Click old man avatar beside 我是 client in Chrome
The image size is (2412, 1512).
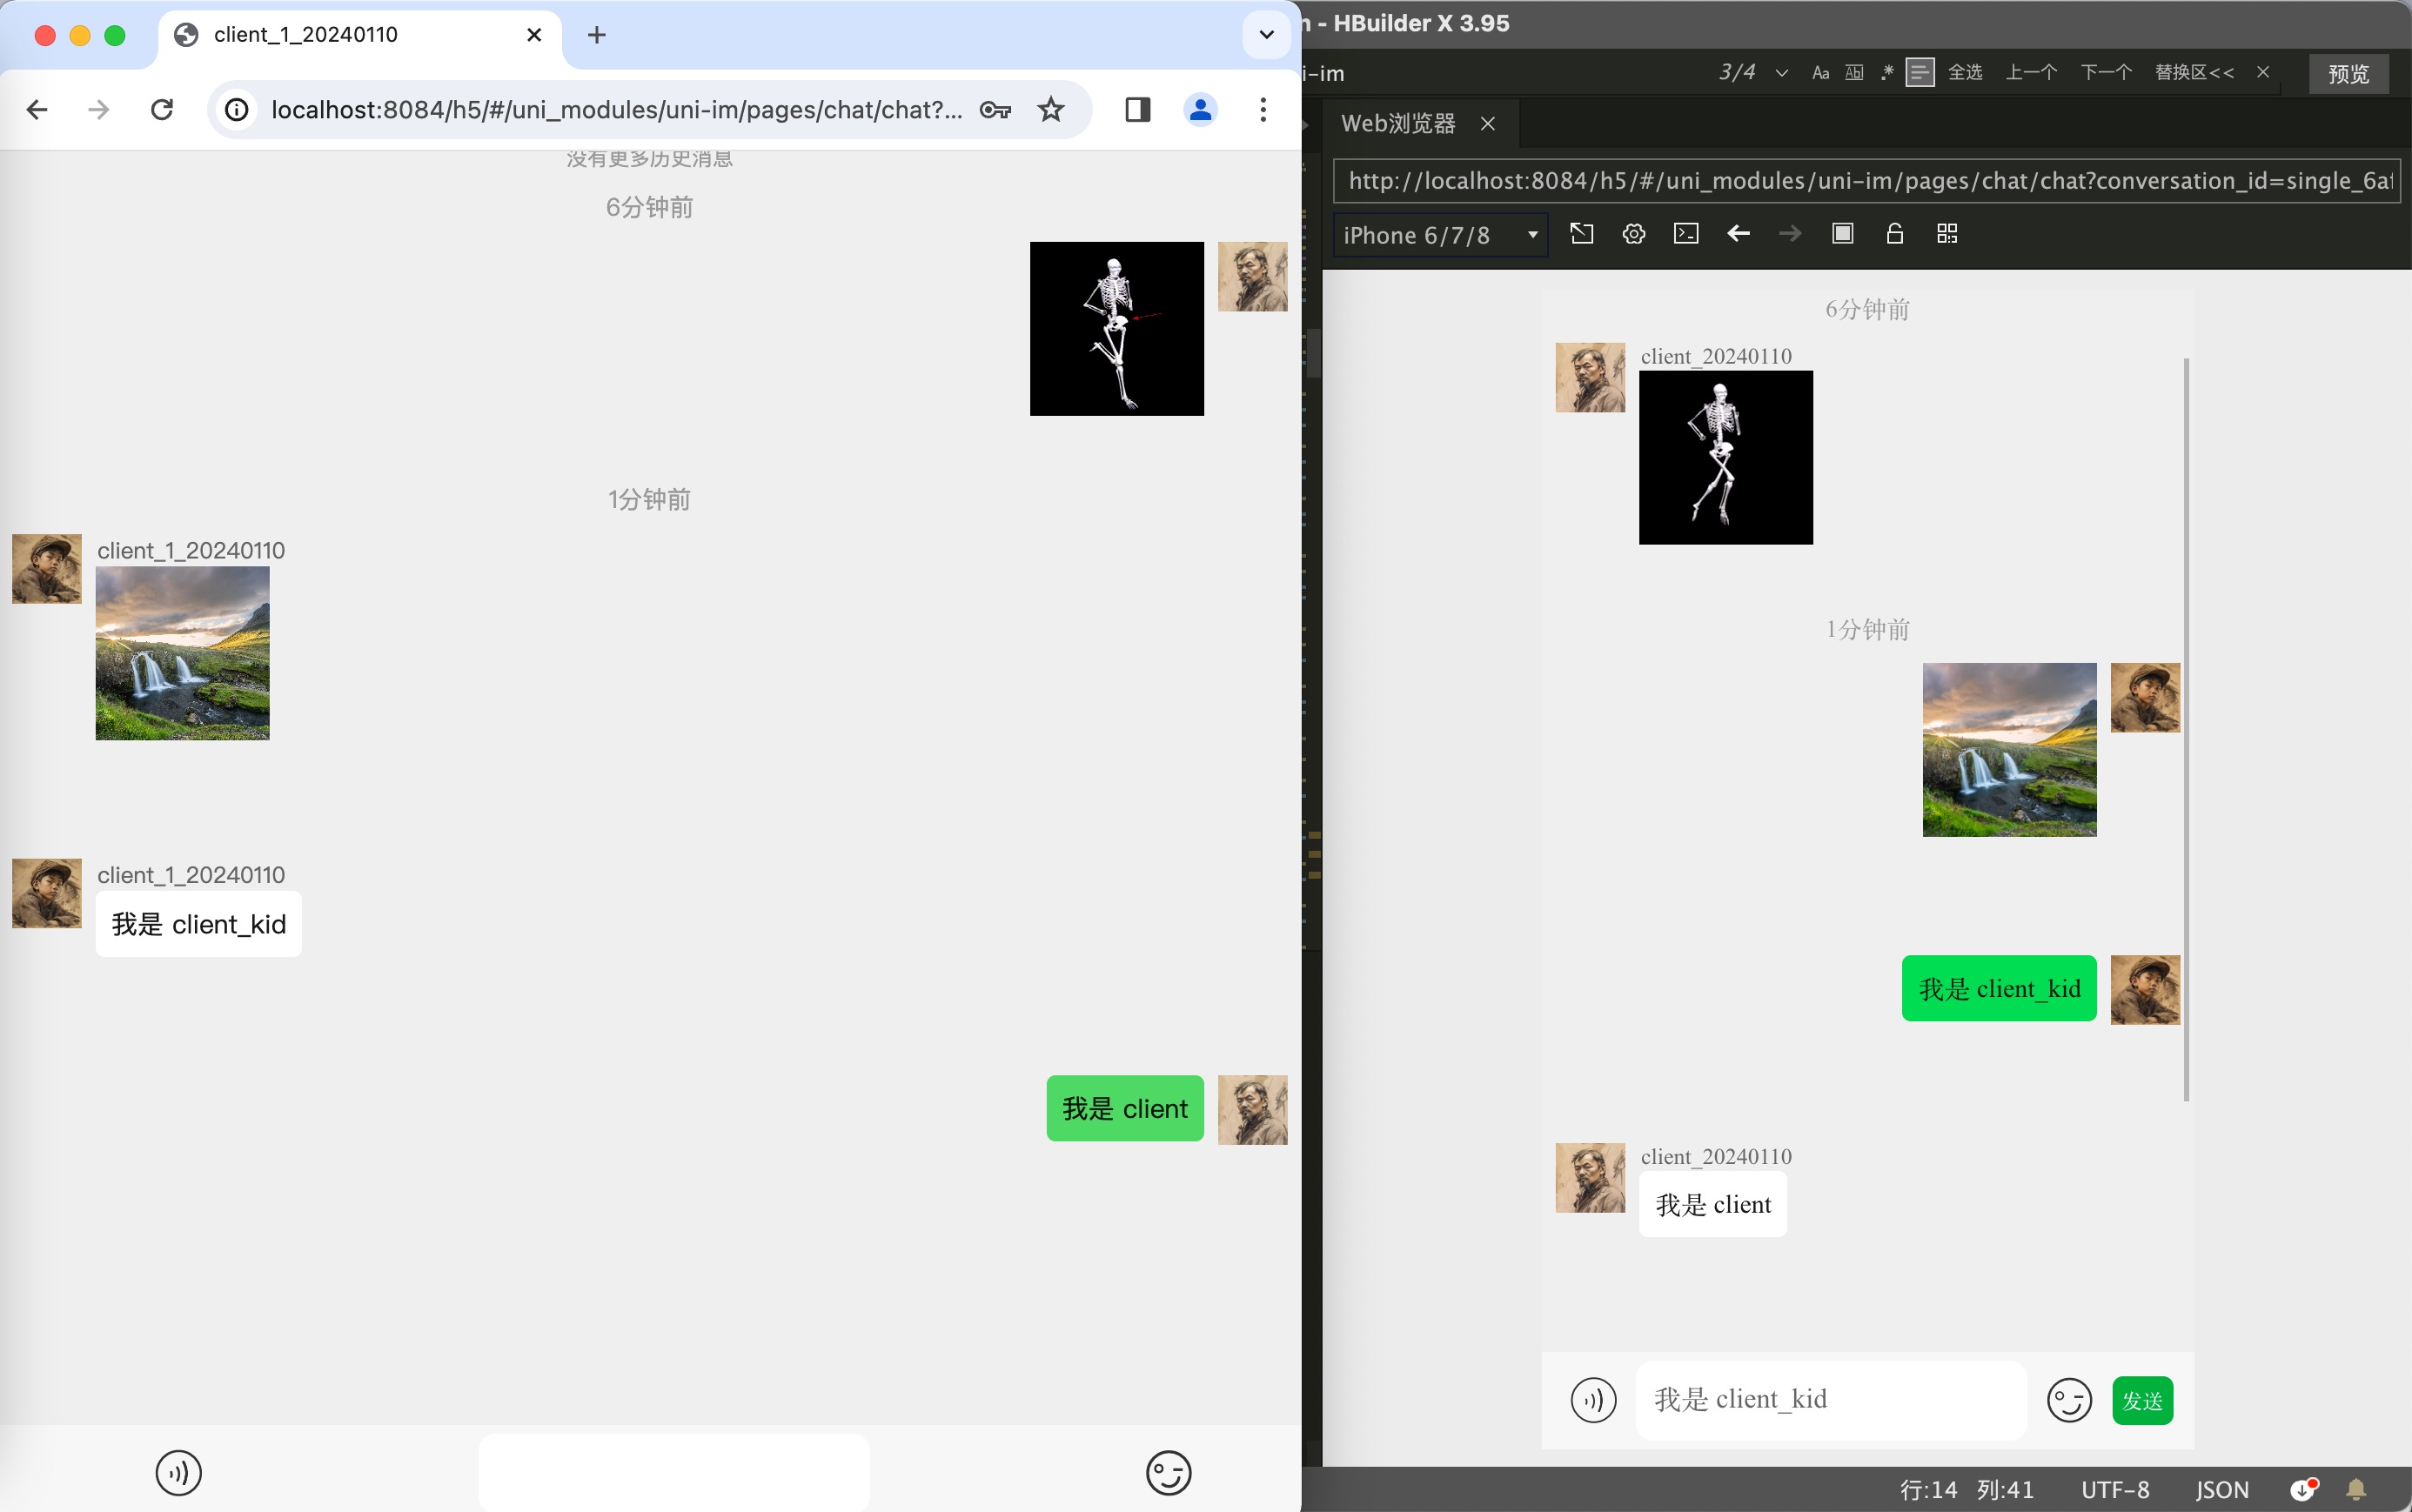(x=1252, y=1110)
